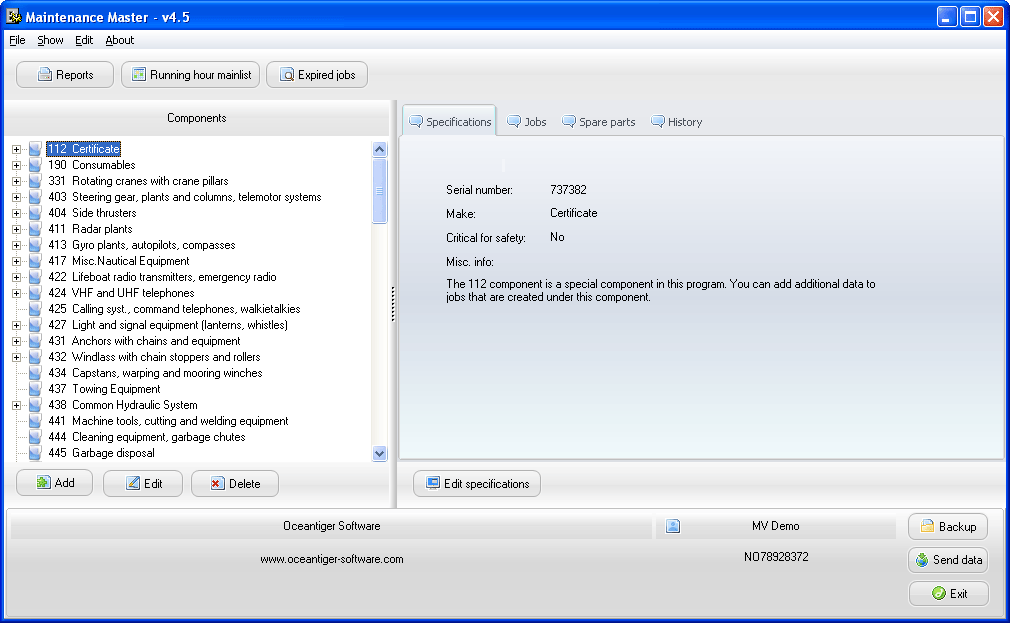Select 432 Windlass with chain stoppers
The height and width of the screenshot is (623, 1010).
click(x=155, y=357)
